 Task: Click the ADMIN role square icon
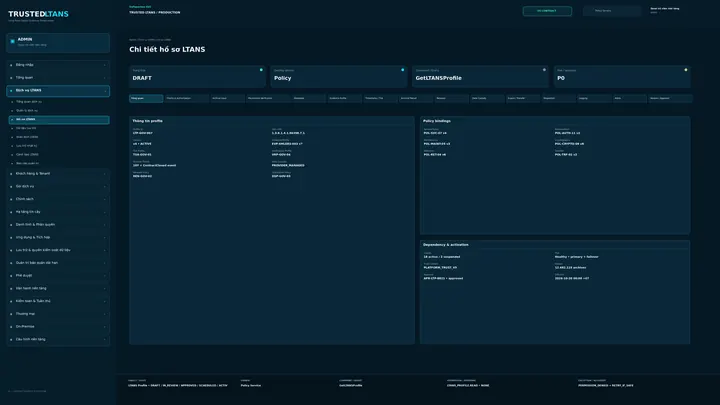click(x=12, y=41)
